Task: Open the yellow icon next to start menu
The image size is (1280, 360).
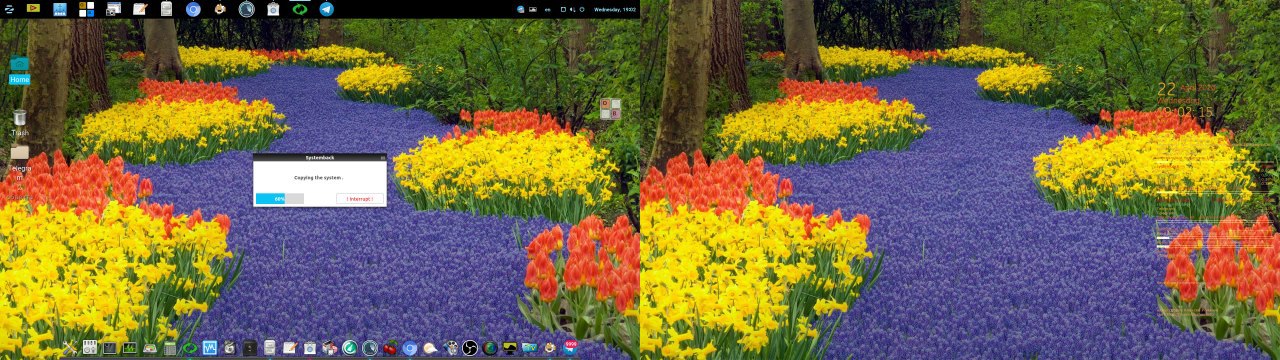Action: (32, 9)
